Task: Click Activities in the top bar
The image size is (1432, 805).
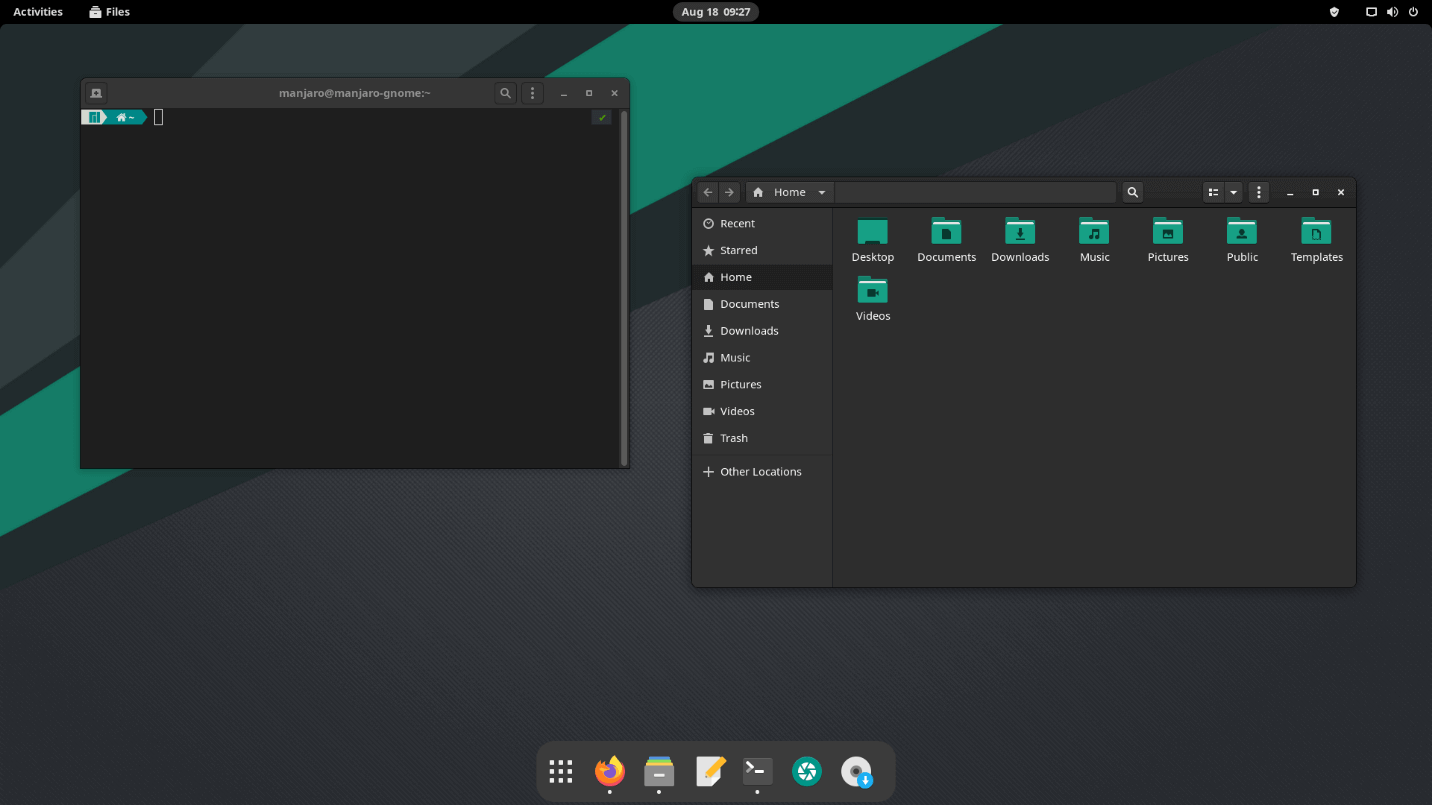Action: point(38,12)
